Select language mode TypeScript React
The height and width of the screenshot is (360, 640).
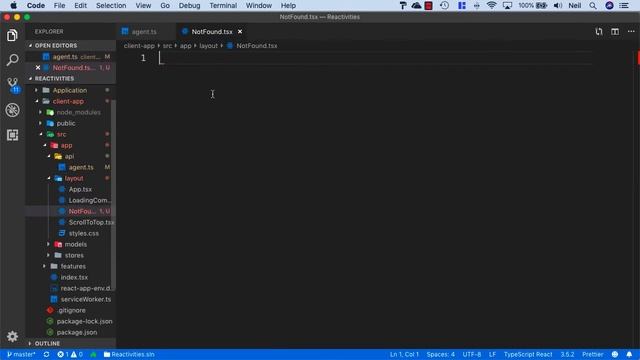[528, 354]
